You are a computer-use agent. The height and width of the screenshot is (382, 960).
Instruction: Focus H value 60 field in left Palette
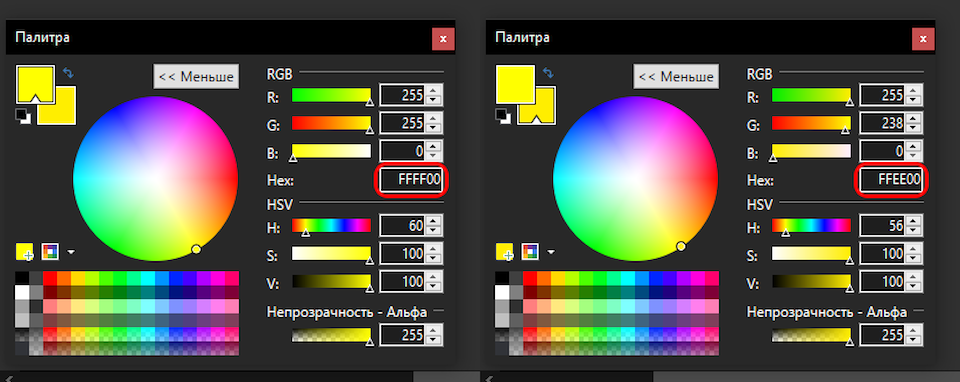coord(403,226)
